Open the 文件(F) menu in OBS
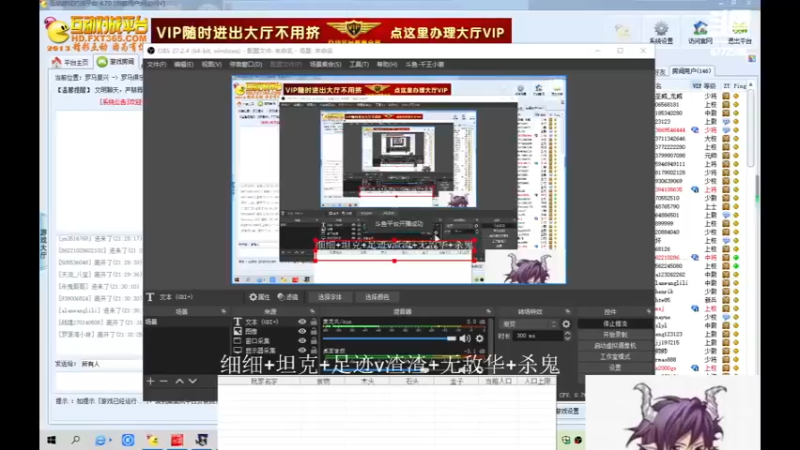The height and width of the screenshot is (450, 800). [x=156, y=65]
